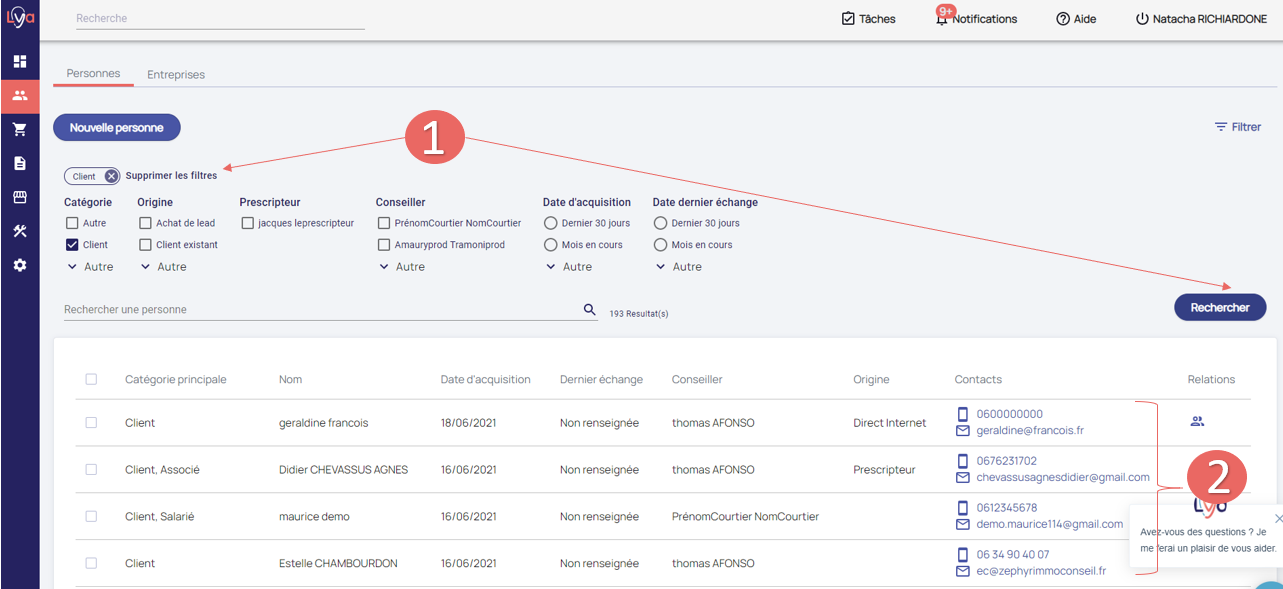The image size is (1283, 589).
Task: Open the dashboard icon in sidebar
Action: (20, 62)
